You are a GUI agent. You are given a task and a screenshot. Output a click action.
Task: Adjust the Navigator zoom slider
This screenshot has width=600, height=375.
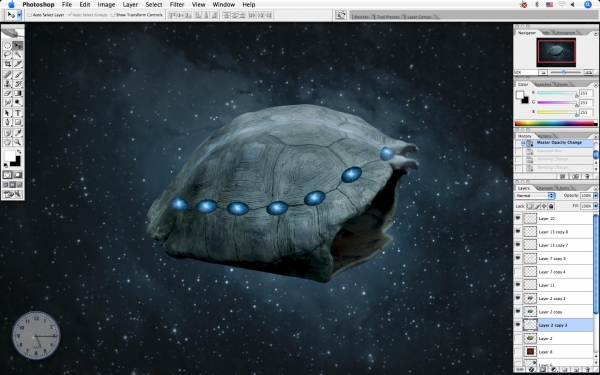click(x=564, y=72)
